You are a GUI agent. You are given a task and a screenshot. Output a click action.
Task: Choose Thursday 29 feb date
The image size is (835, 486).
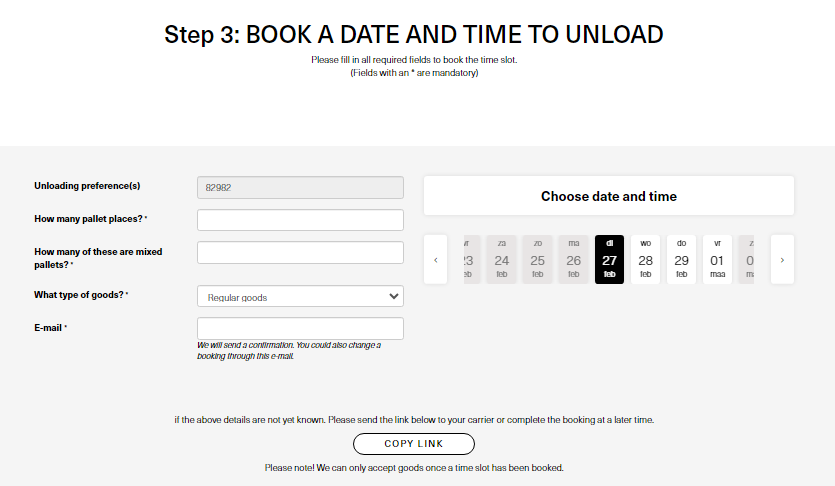681,260
